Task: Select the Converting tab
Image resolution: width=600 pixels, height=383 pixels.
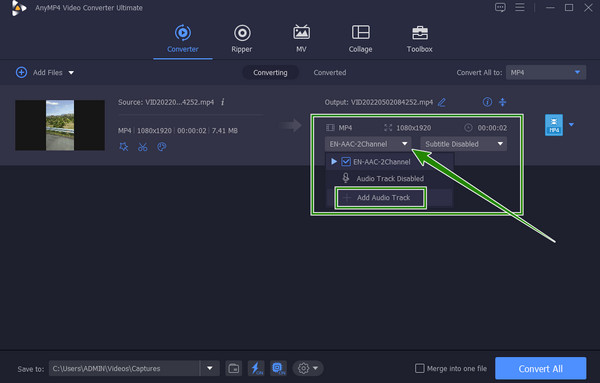Action: (270, 73)
